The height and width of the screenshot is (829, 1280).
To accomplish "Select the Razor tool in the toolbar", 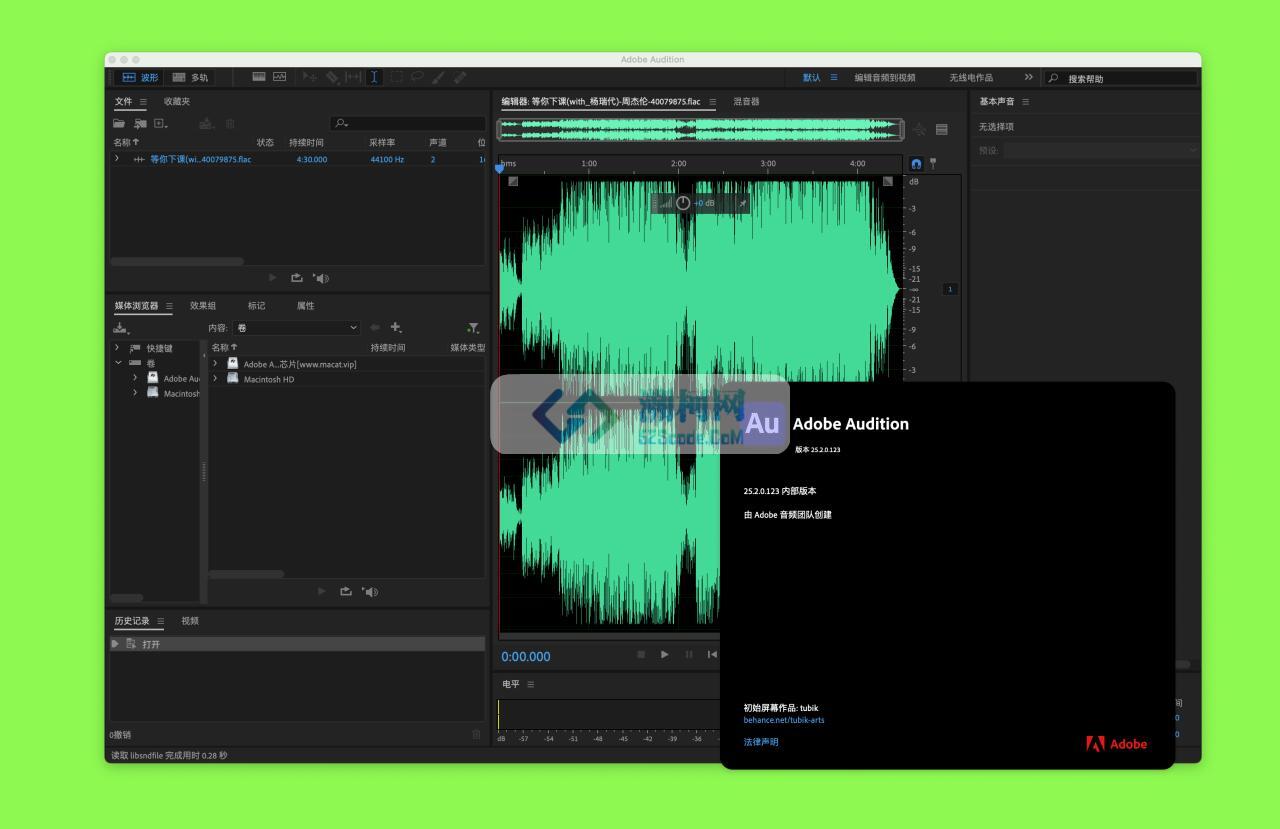I will pos(332,77).
